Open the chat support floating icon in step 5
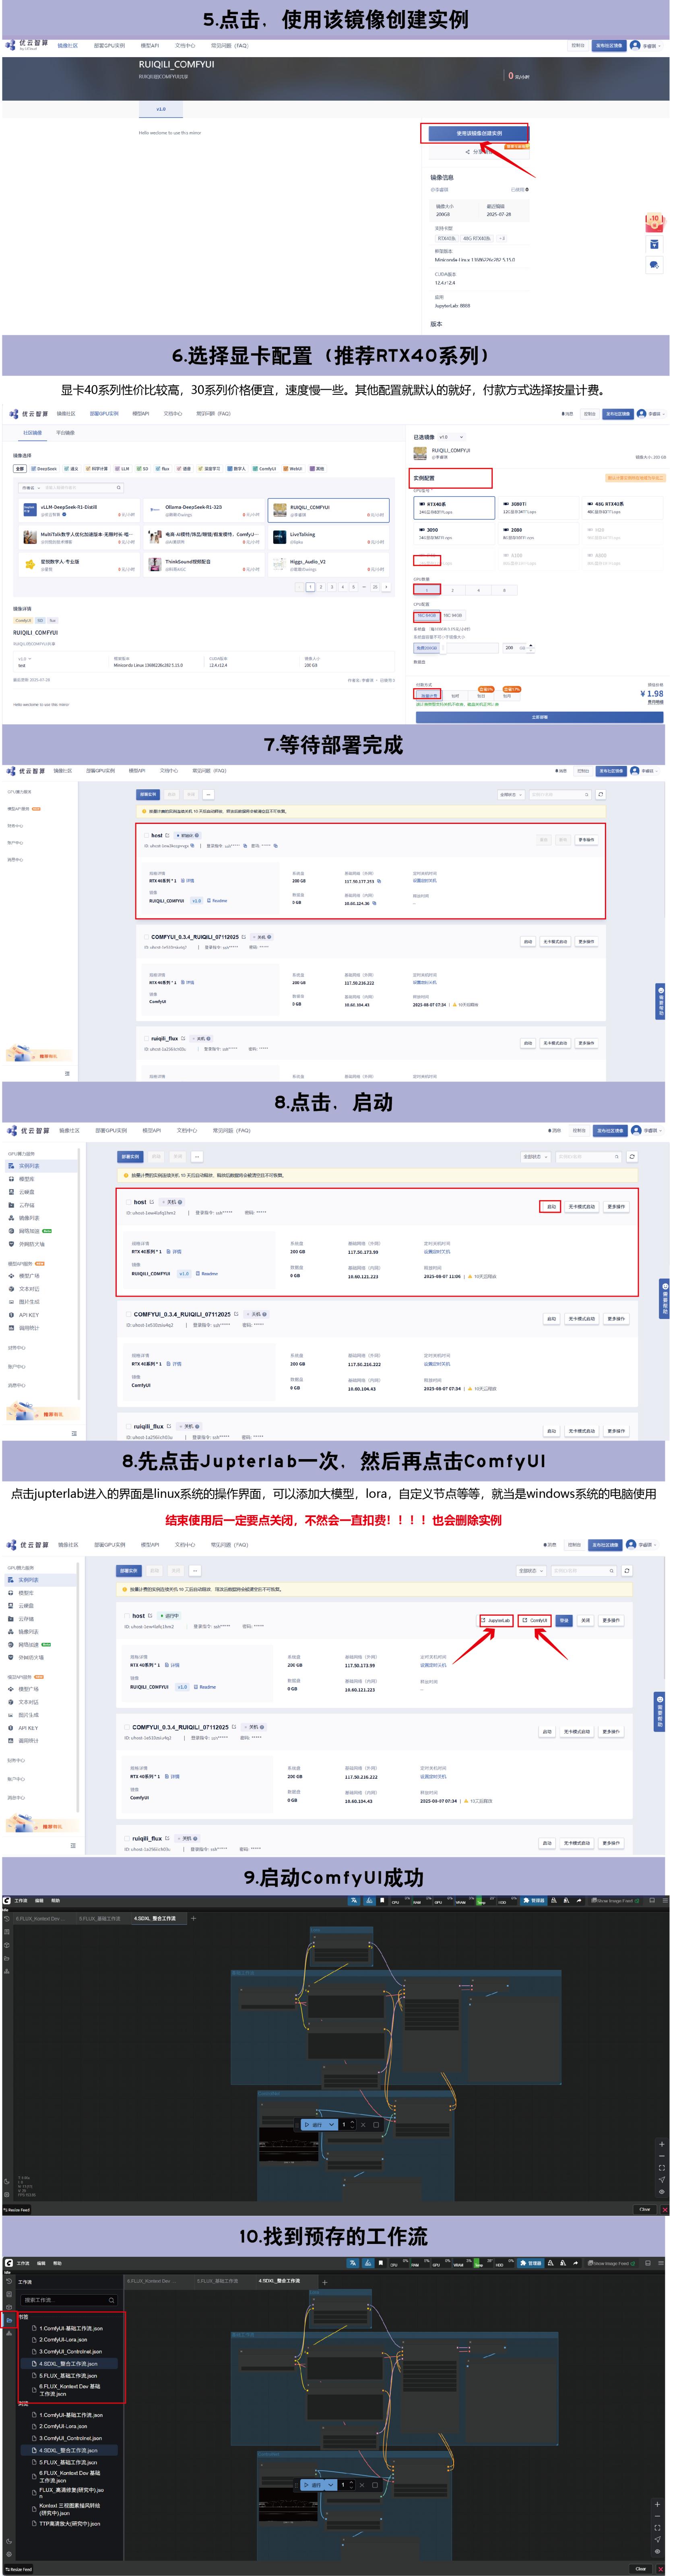This screenshot has width=679, height=2576. (654, 265)
